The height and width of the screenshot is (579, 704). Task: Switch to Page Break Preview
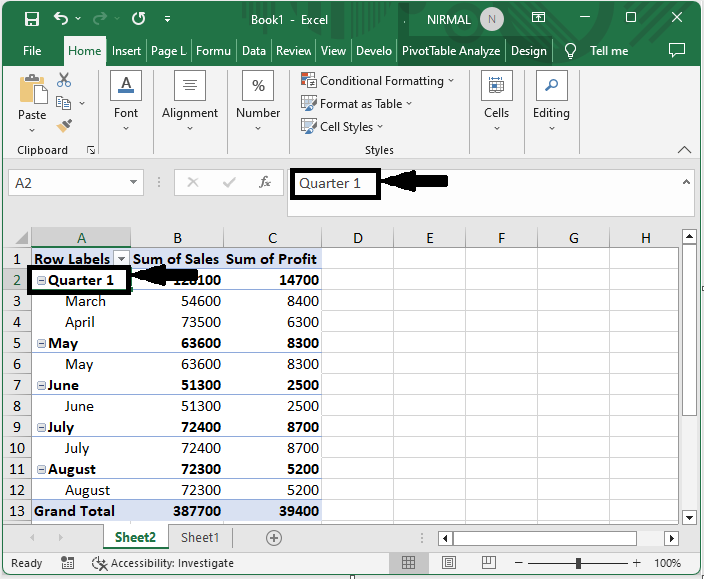click(488, 562)
